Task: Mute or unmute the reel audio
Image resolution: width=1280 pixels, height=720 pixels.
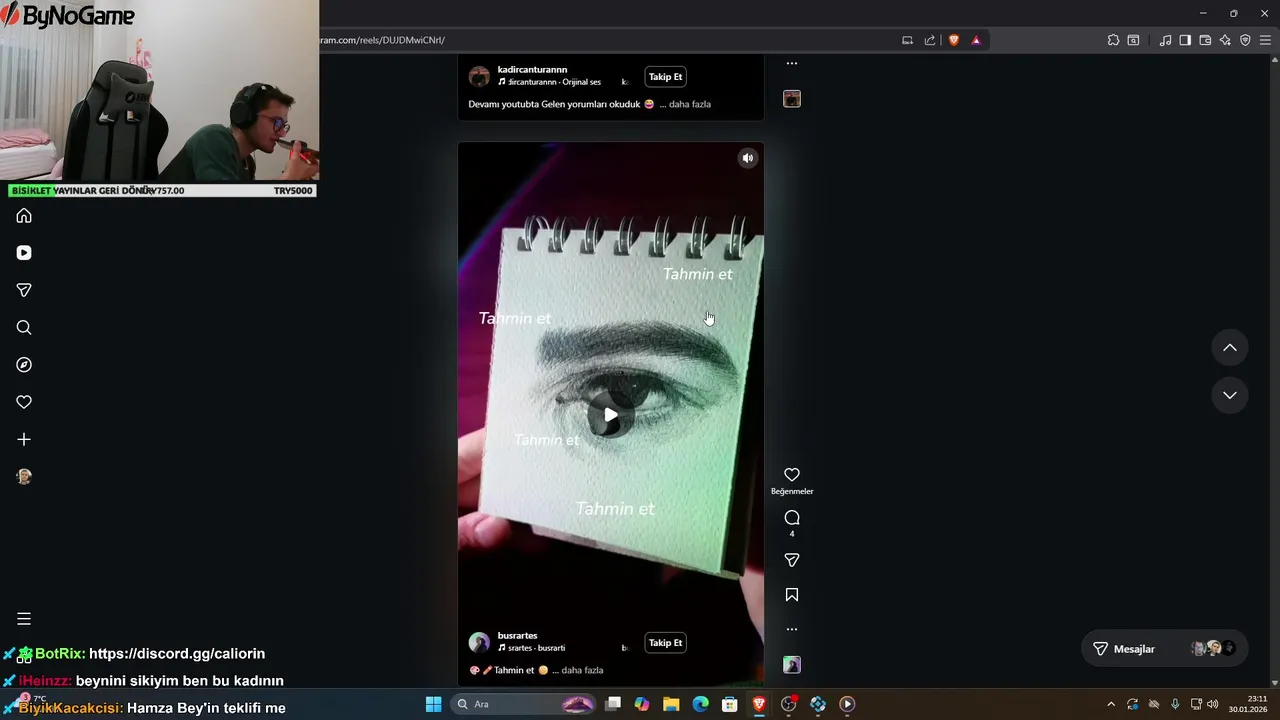Action: [747, 158]
